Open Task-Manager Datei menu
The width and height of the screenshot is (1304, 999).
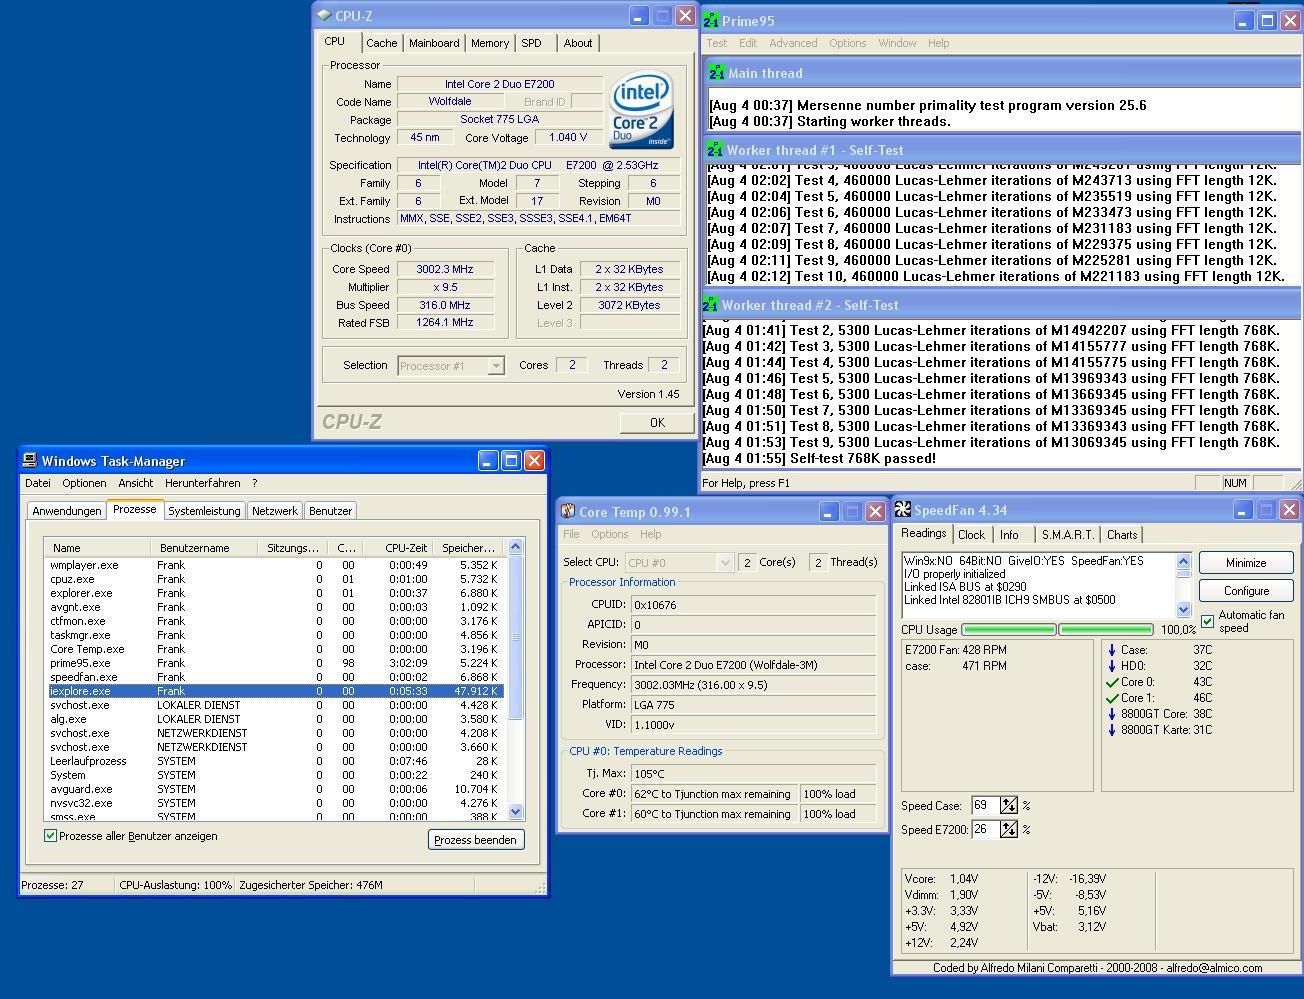click(38, 483)
